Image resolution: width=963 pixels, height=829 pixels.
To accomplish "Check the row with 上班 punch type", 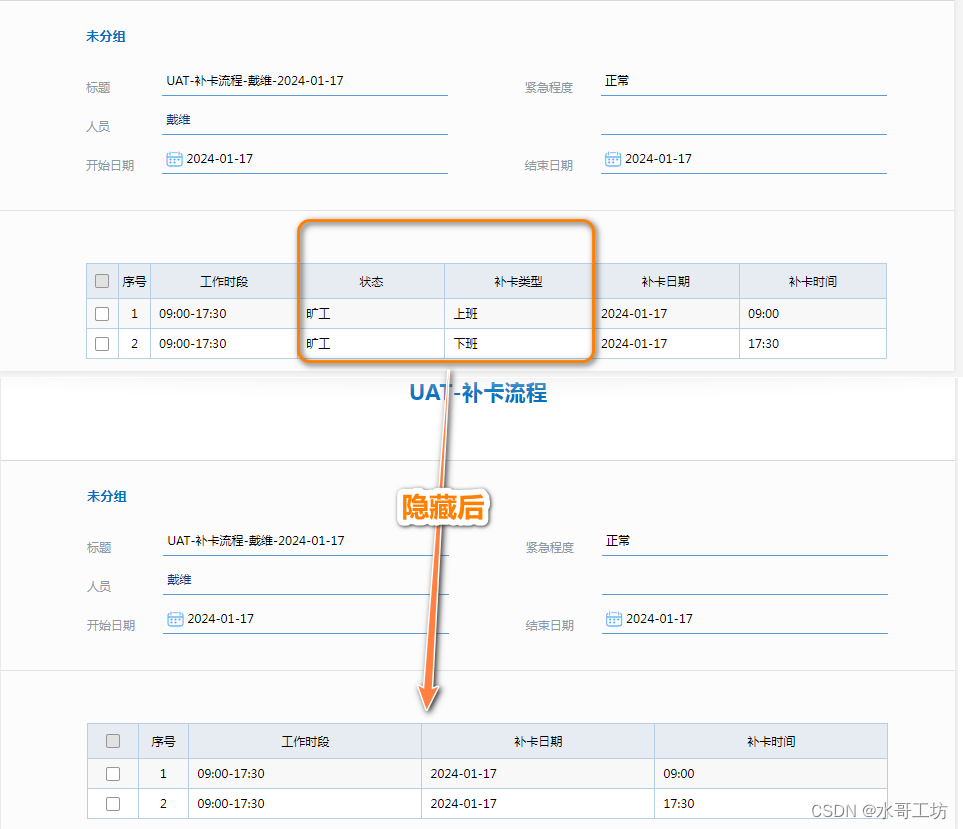I will coord(101,313).
